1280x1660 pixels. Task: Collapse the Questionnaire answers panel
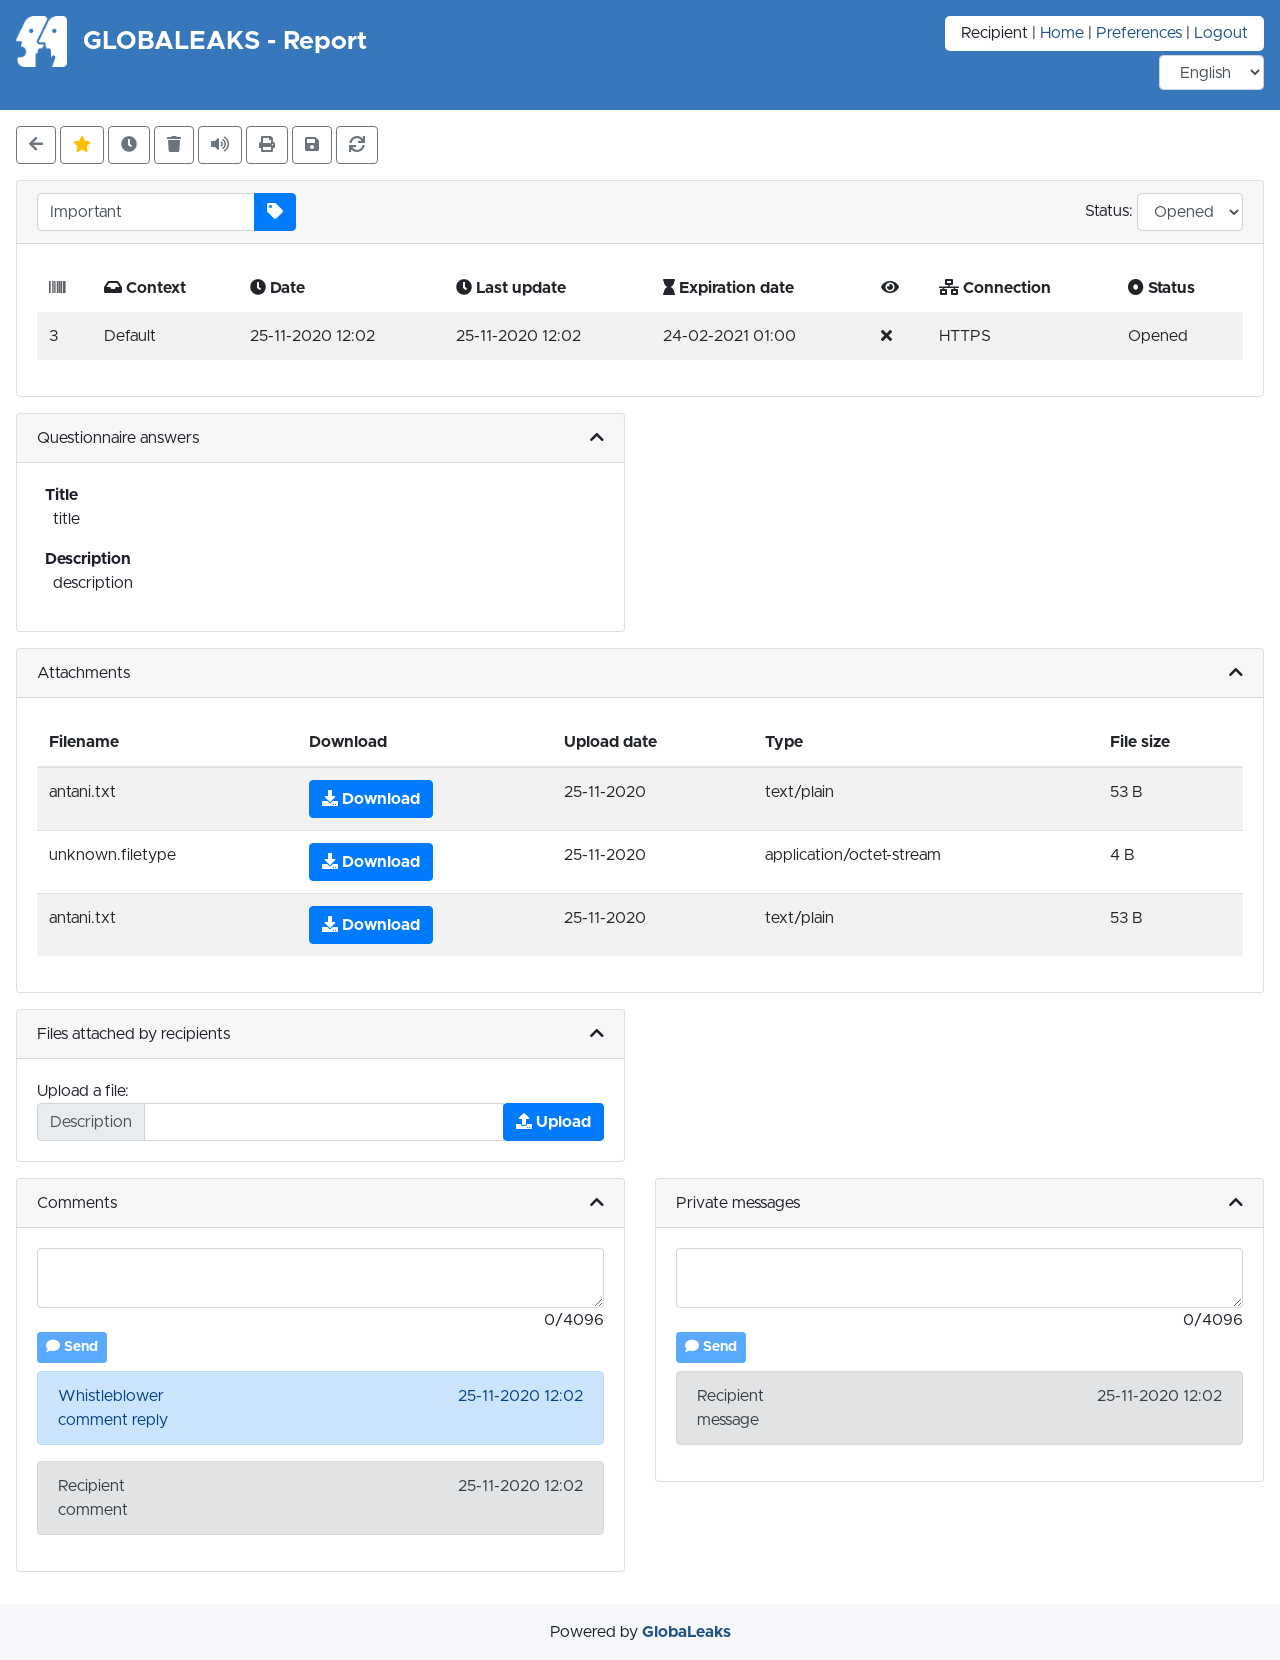pyautogui.click(x=597, y=438)
